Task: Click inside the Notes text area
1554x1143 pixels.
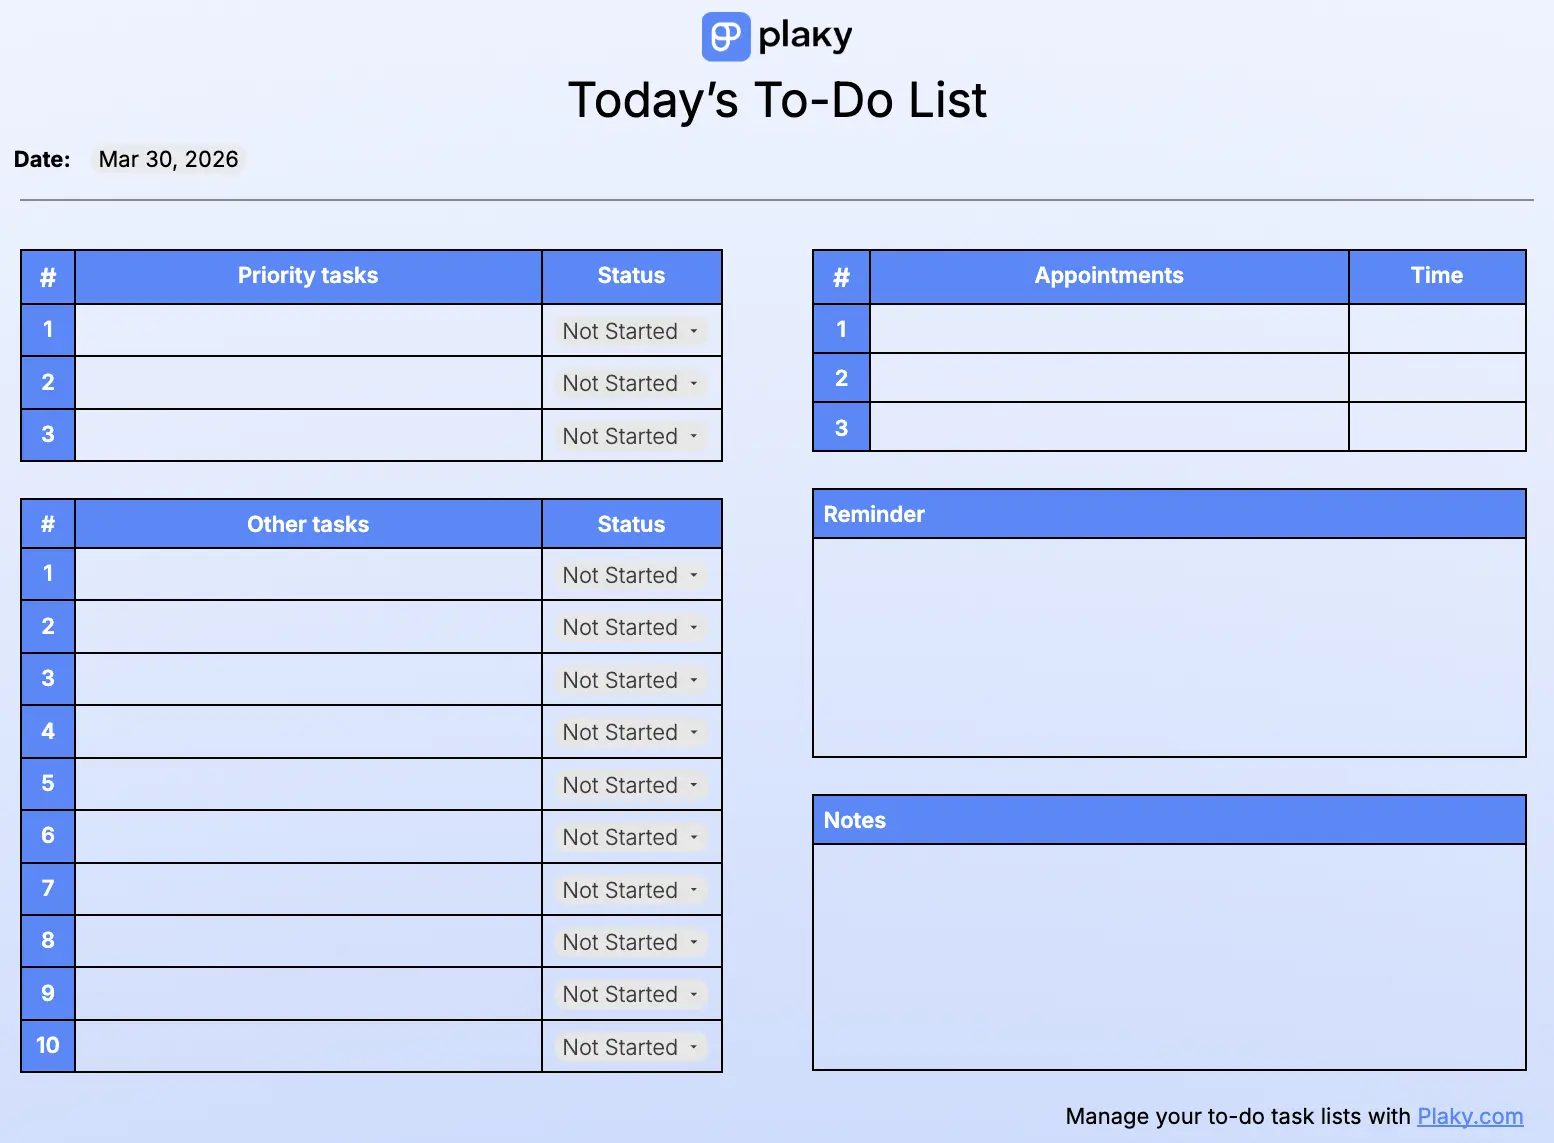Action: point(1168,955)
